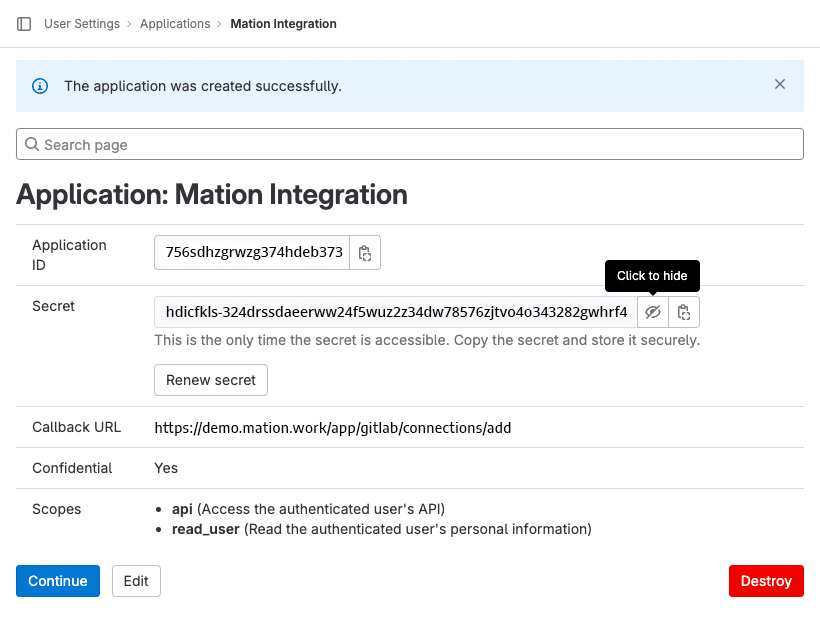Image resolution: width=820 pixels, height=640 pixels.
Task: Click the 'Confidential' row label
Action: 72,468
